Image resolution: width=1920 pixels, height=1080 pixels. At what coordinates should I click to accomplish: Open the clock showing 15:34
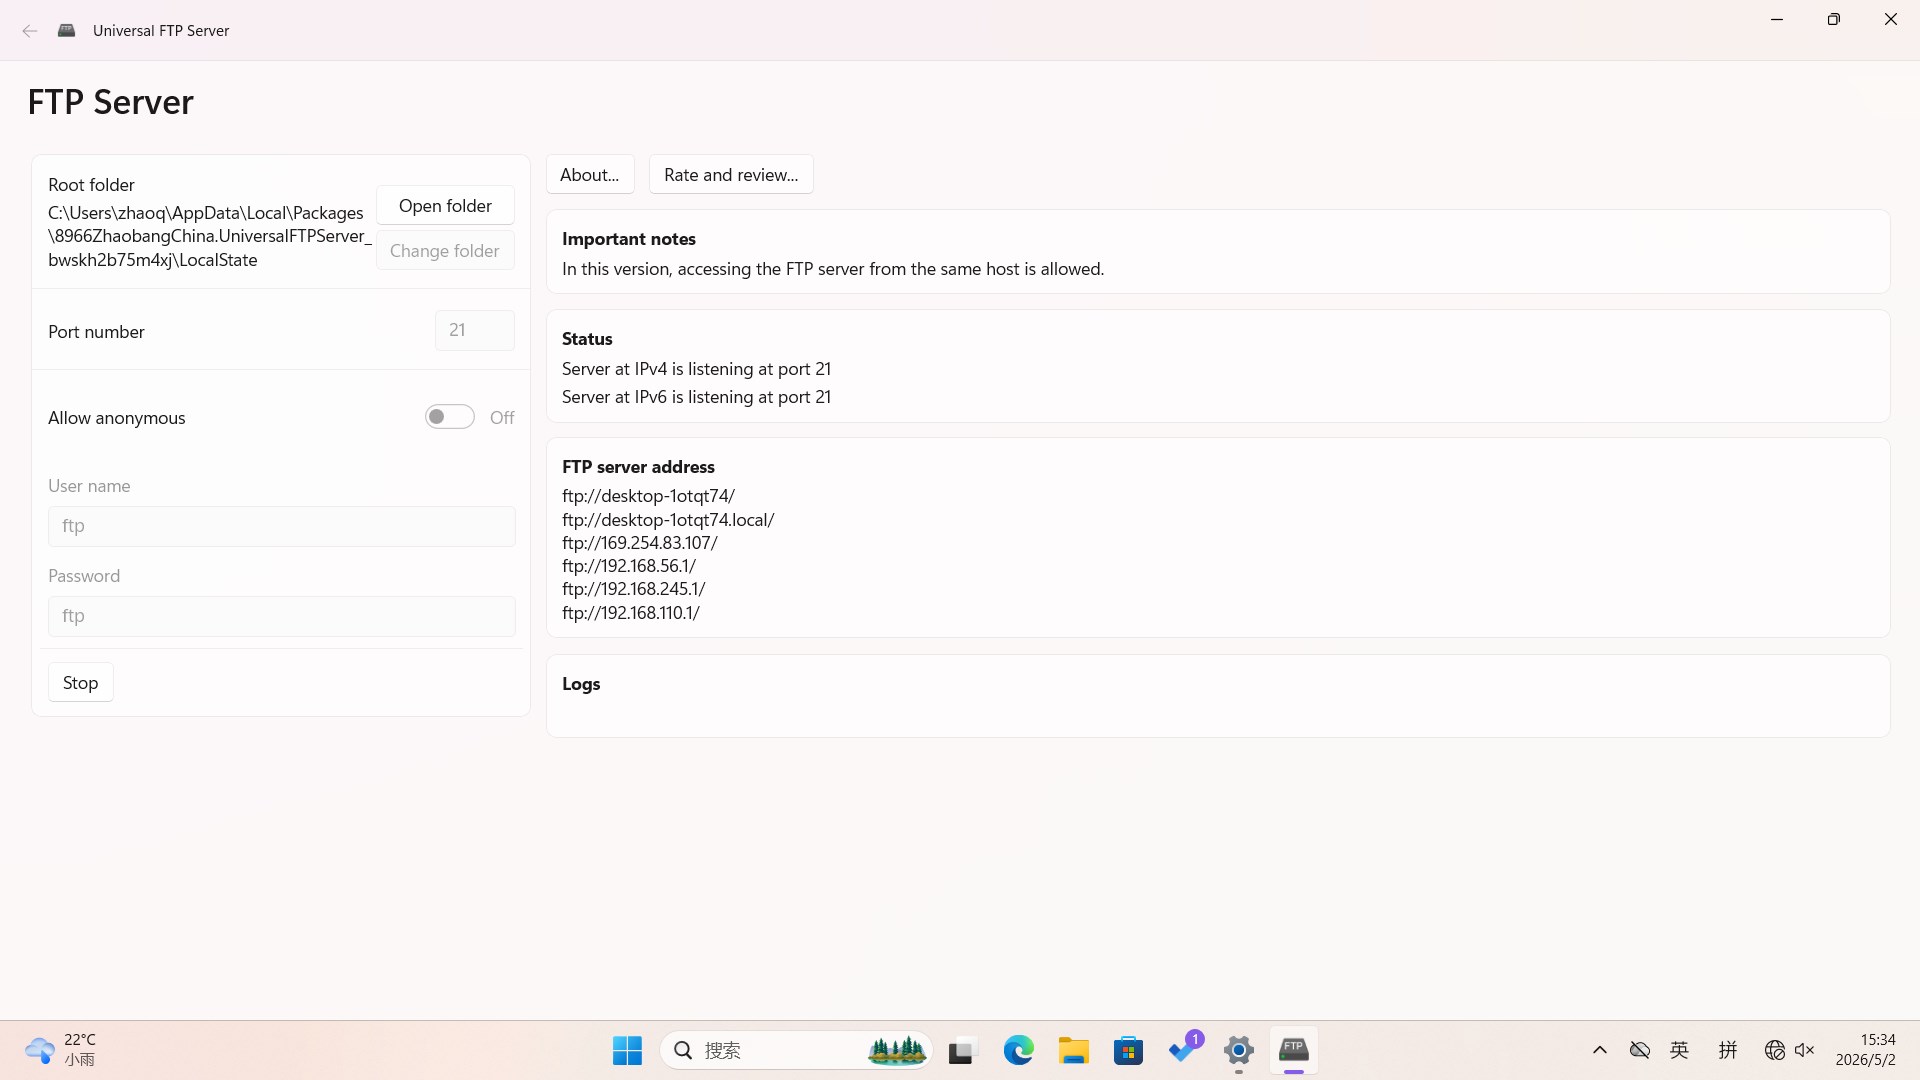point(1866,1050)
